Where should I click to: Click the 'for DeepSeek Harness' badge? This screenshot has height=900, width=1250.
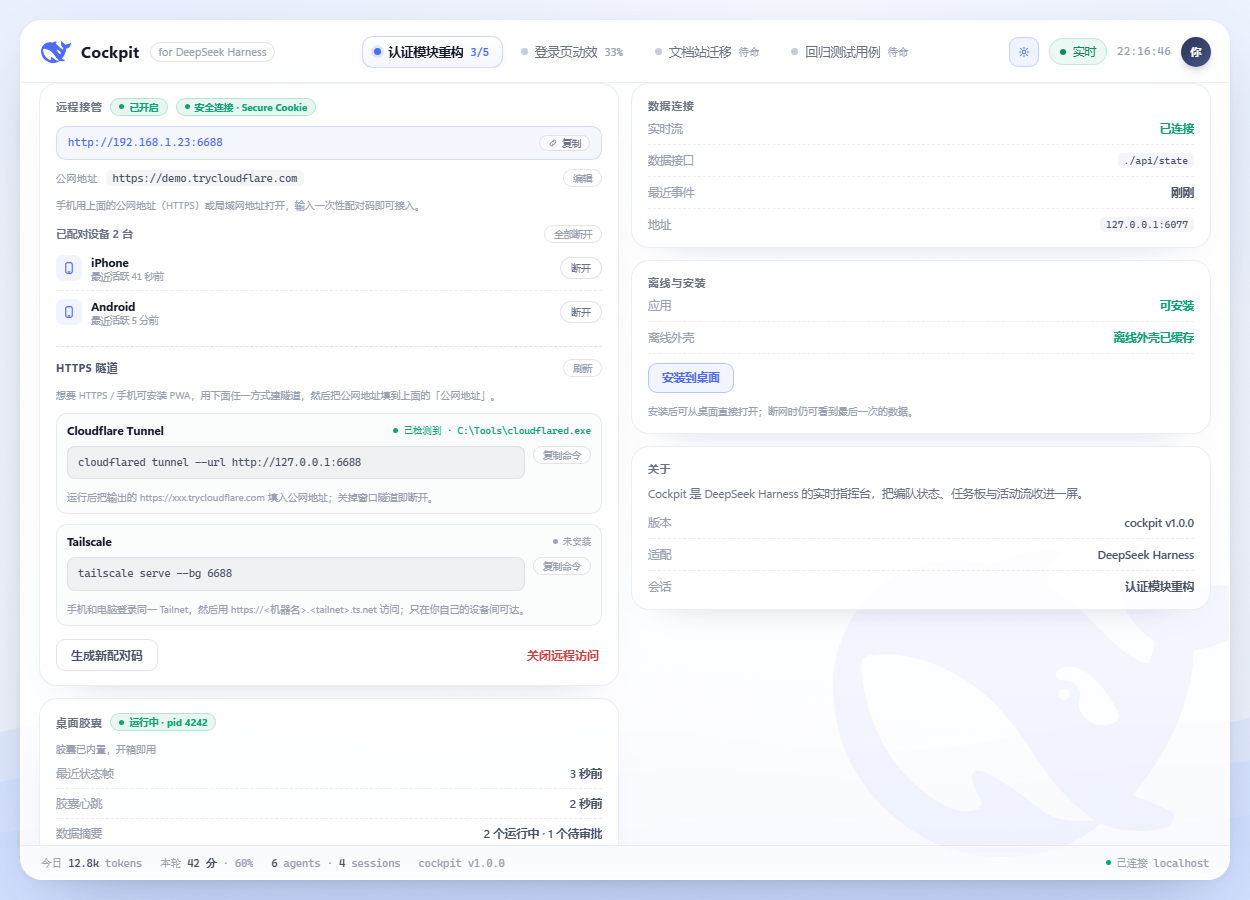[x=212, y=52]
